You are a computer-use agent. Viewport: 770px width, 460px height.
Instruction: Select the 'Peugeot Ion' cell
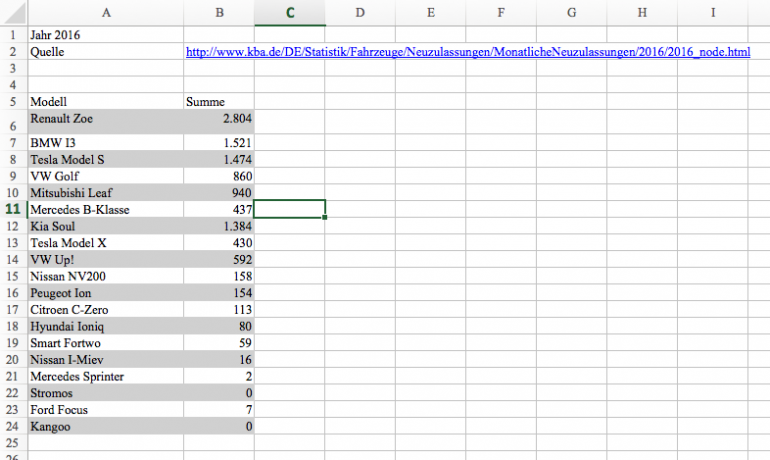click(x=106, y=293)
